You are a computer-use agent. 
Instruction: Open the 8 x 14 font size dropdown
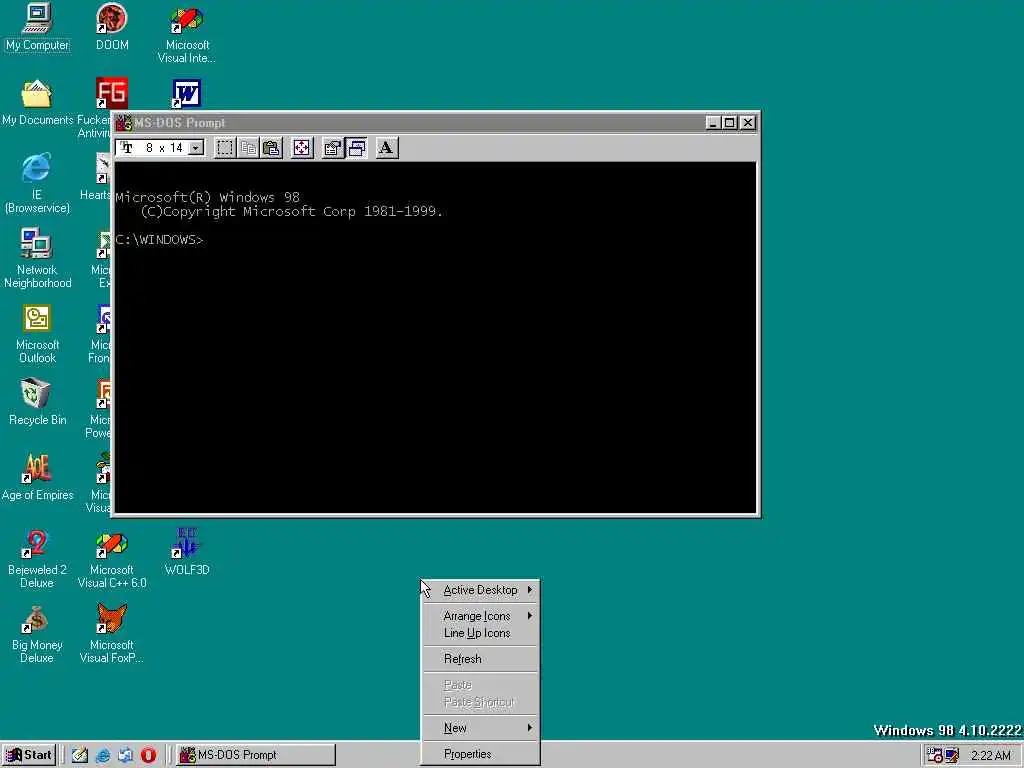tap(196, 148)
